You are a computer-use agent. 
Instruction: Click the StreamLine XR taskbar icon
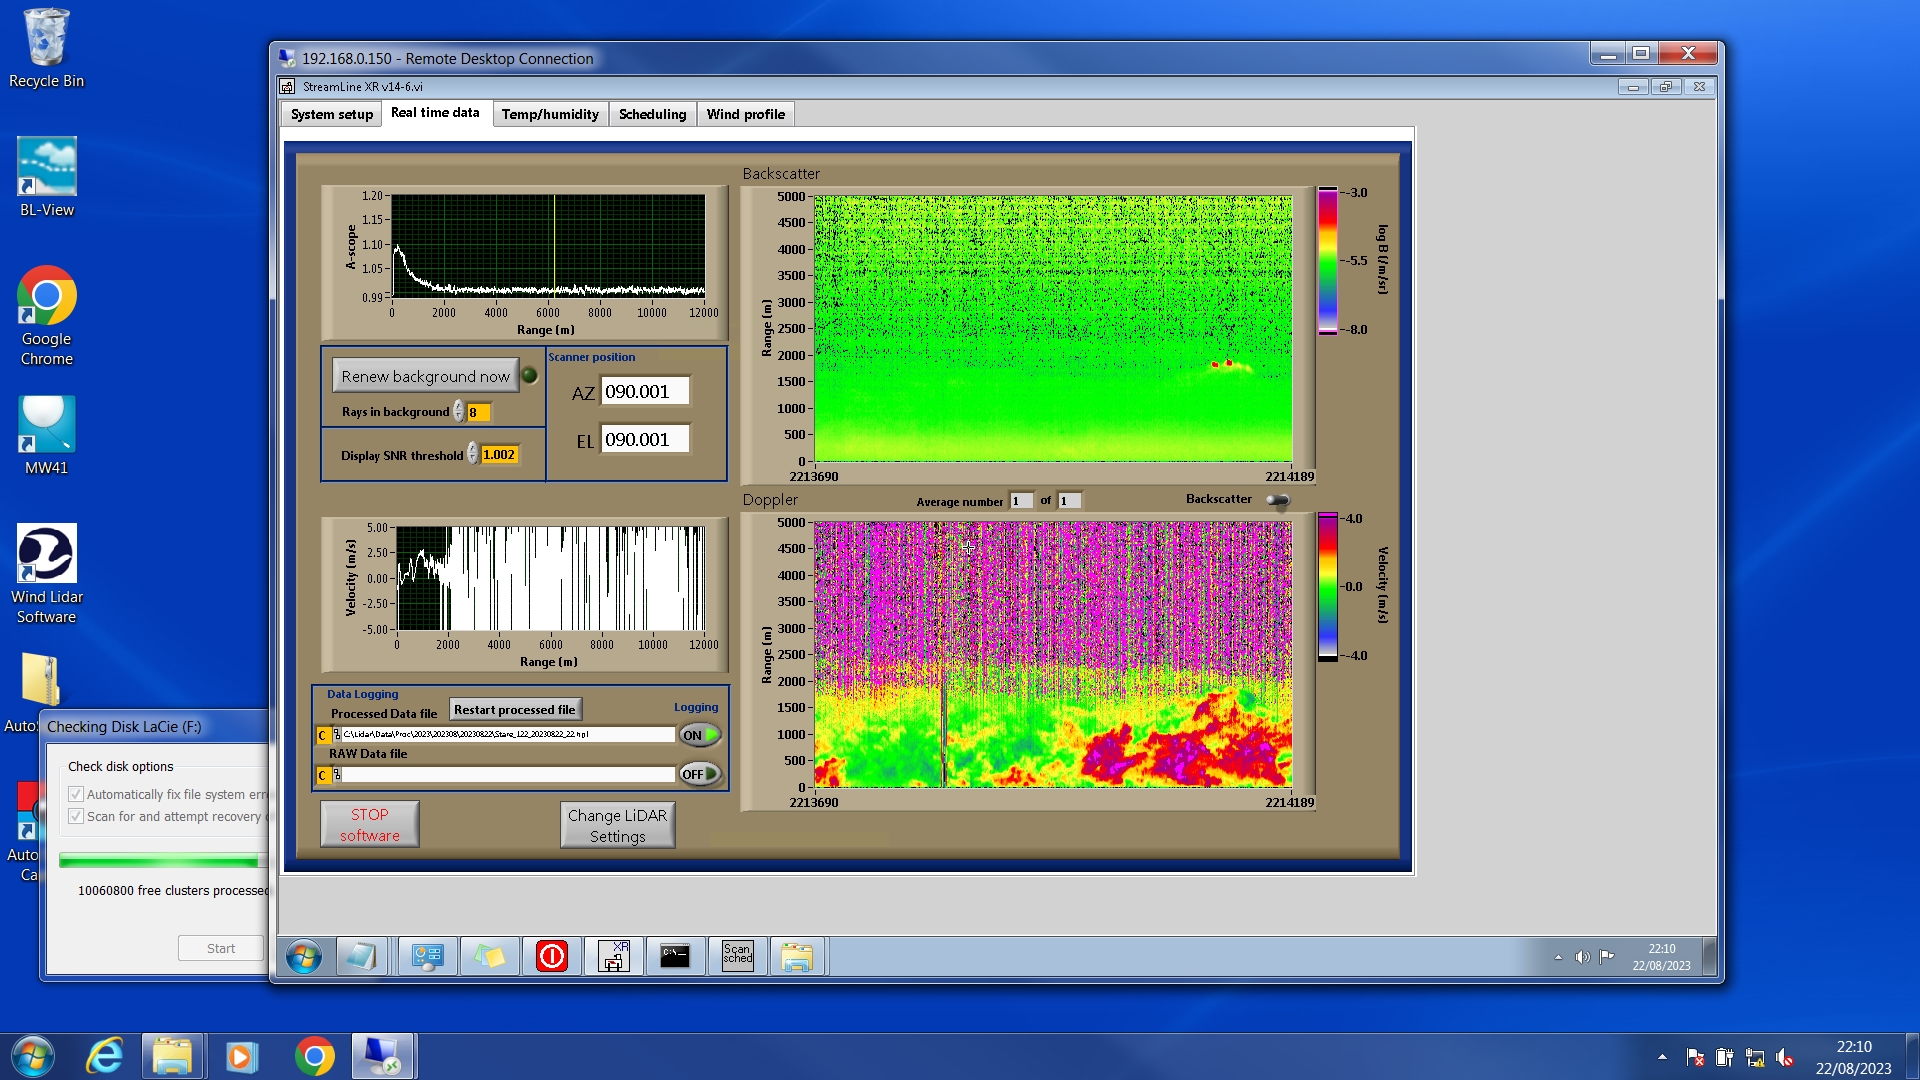point(613,957)
